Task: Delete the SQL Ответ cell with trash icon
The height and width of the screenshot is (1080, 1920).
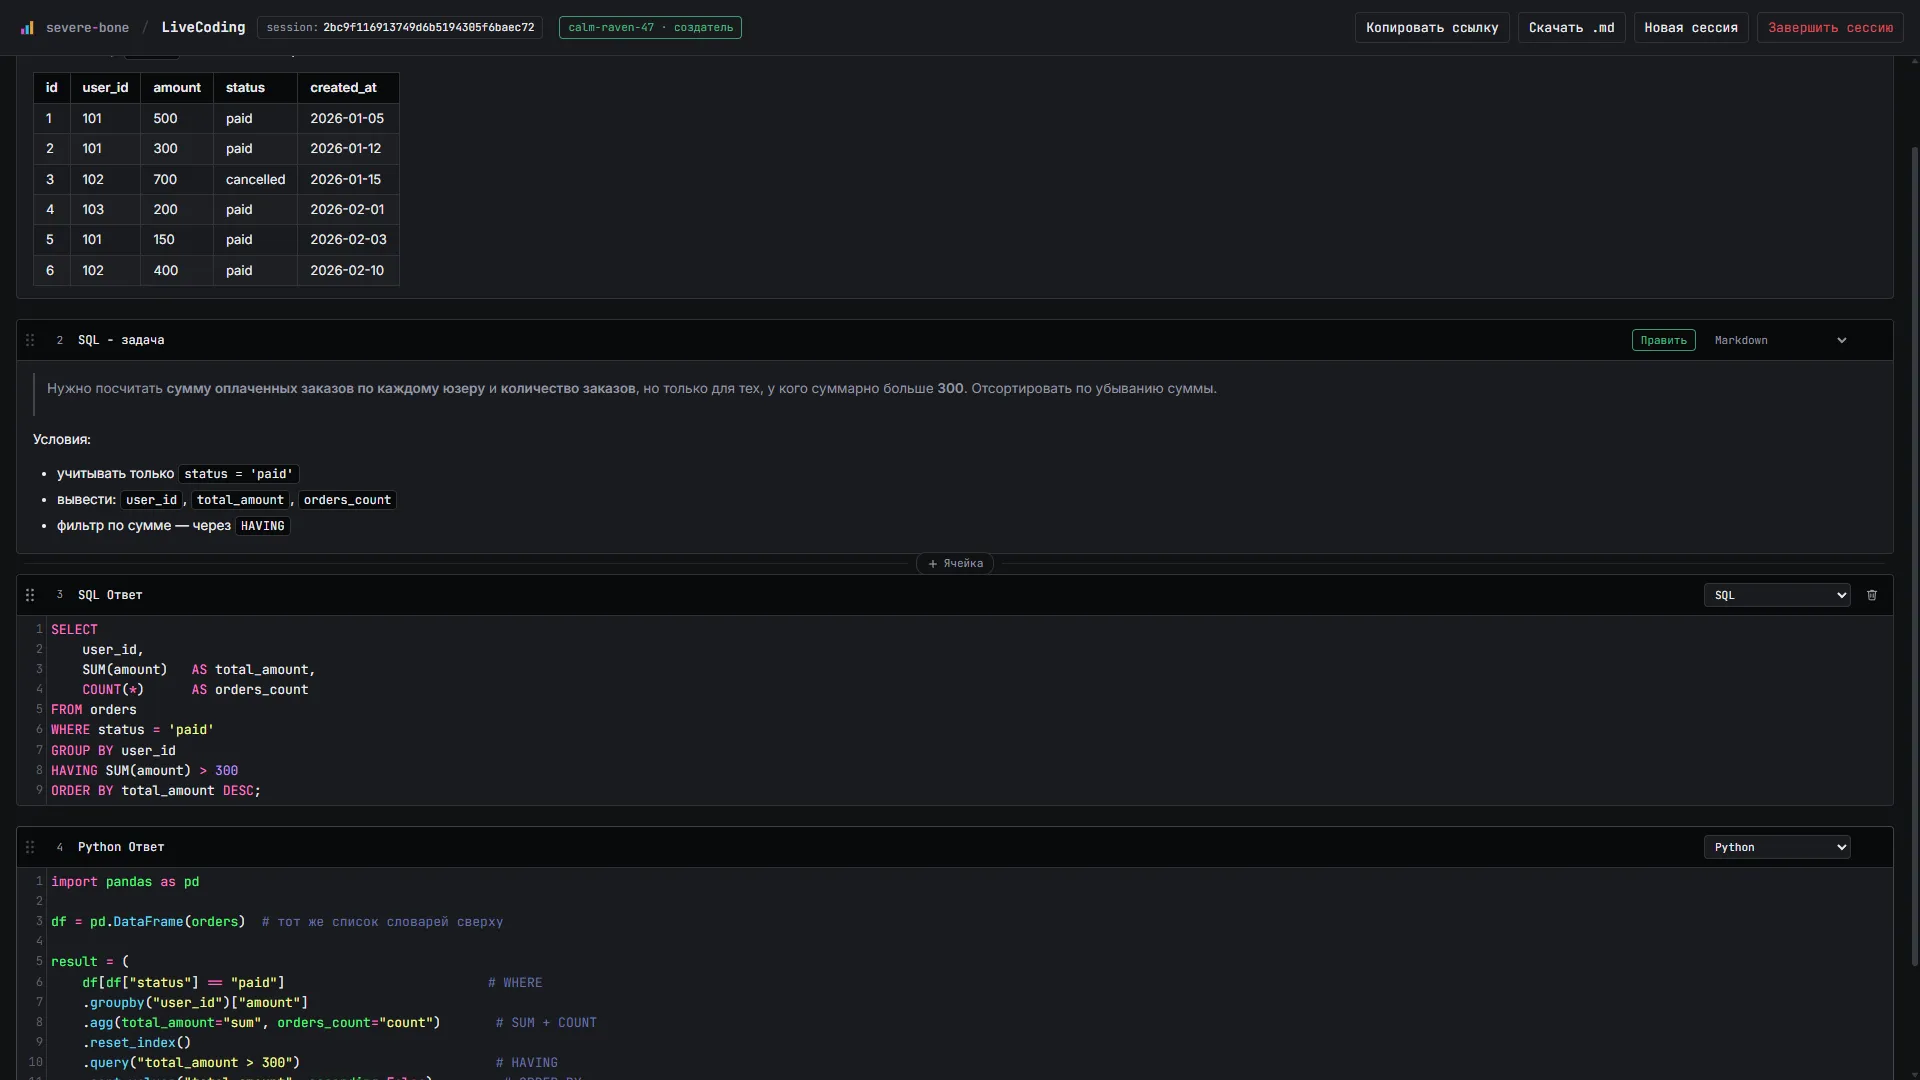Action: click(1872, 595)
